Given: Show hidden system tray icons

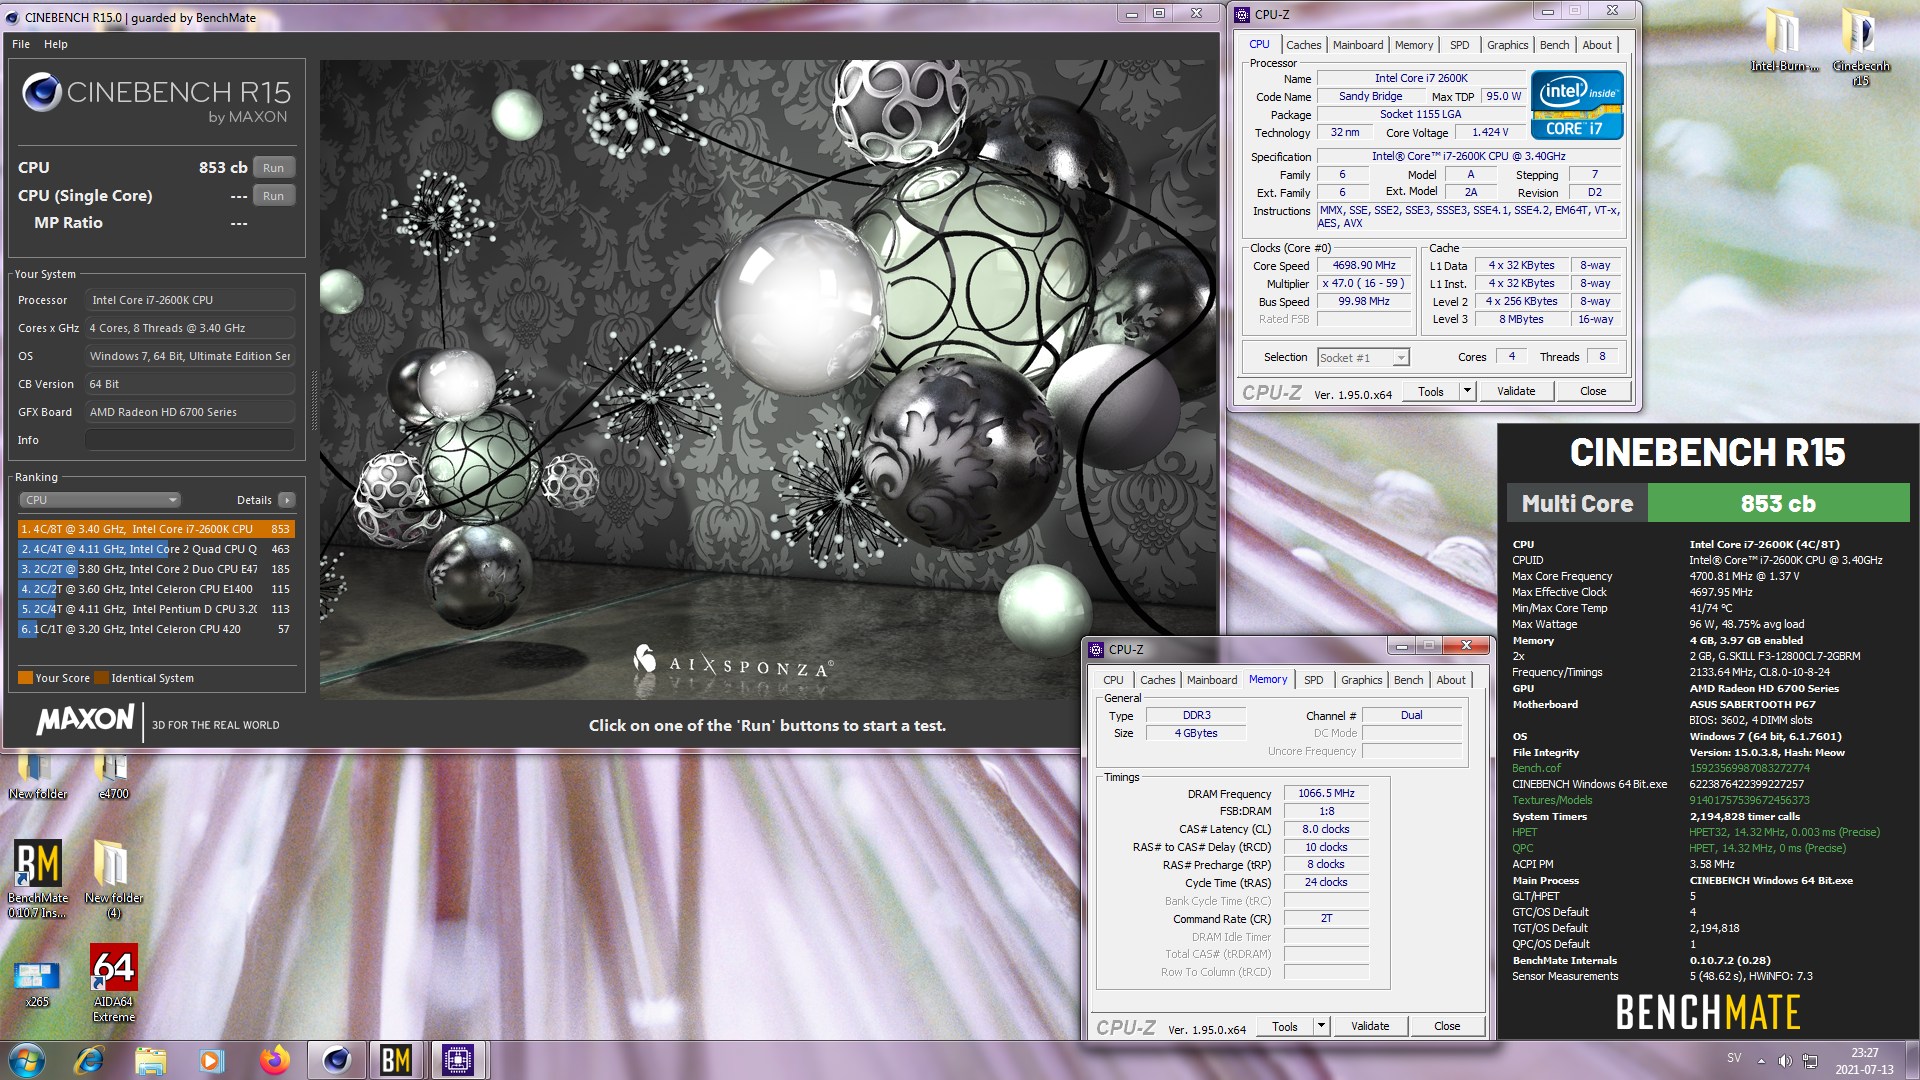Looking at the screenshot, I should [x=1761, y=1060].
